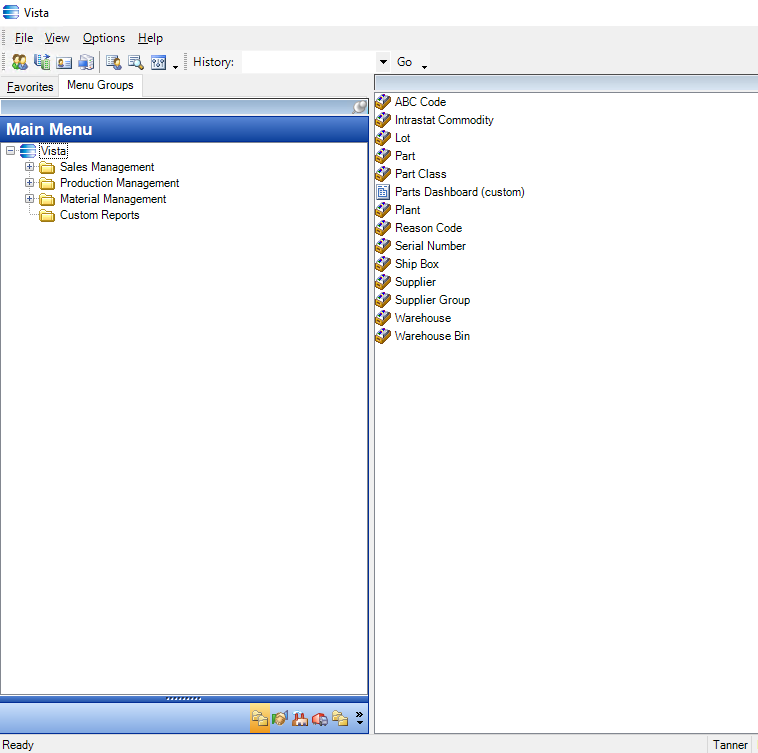Click the form with person toolbar icon
758x753 pixels.
[114, 62]
